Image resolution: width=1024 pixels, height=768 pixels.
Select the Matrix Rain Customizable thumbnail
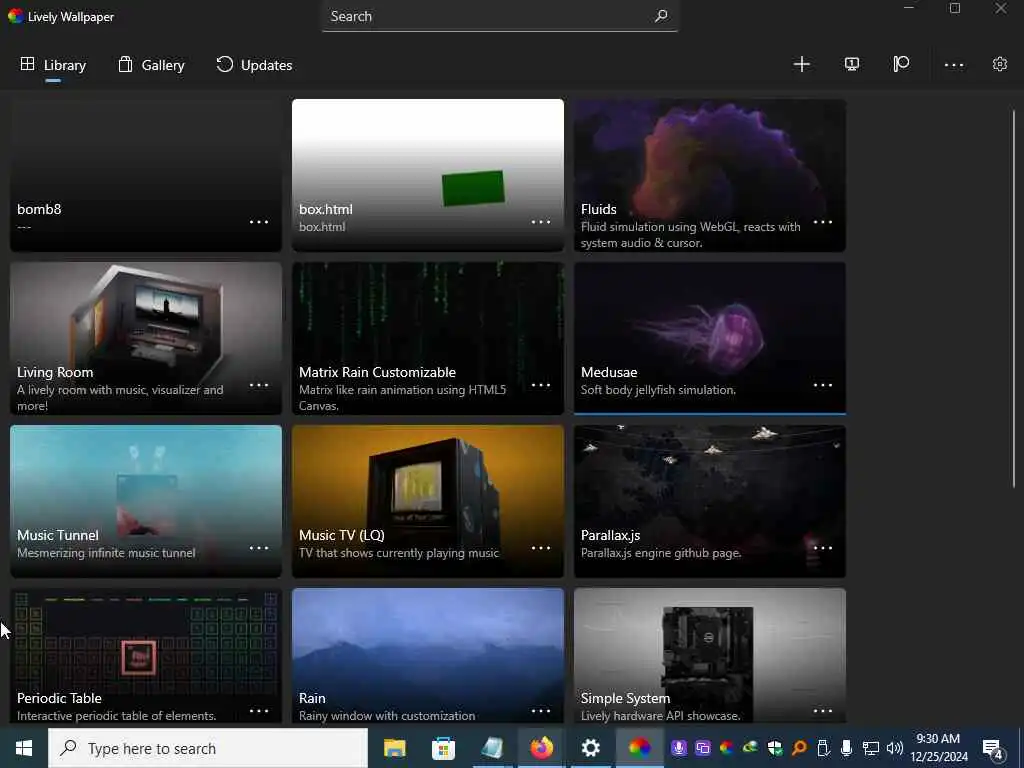tap(428, 338)
